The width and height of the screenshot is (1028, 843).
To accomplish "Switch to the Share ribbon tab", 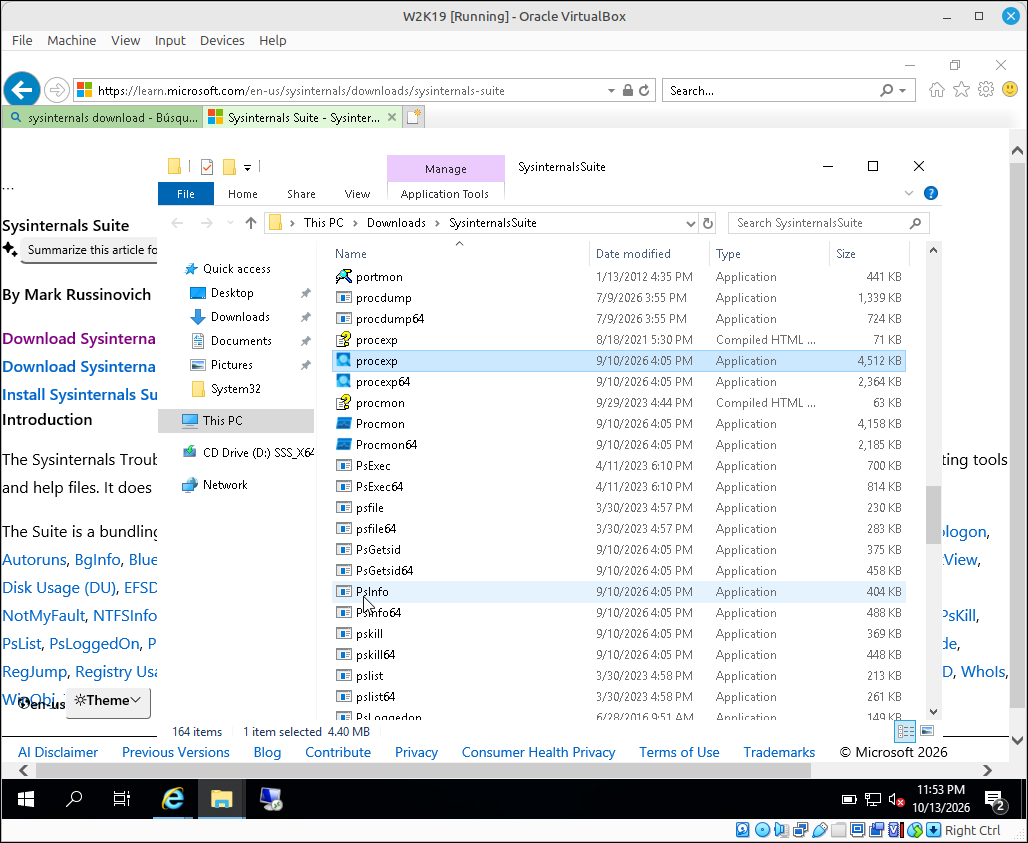I will point(301,194).
